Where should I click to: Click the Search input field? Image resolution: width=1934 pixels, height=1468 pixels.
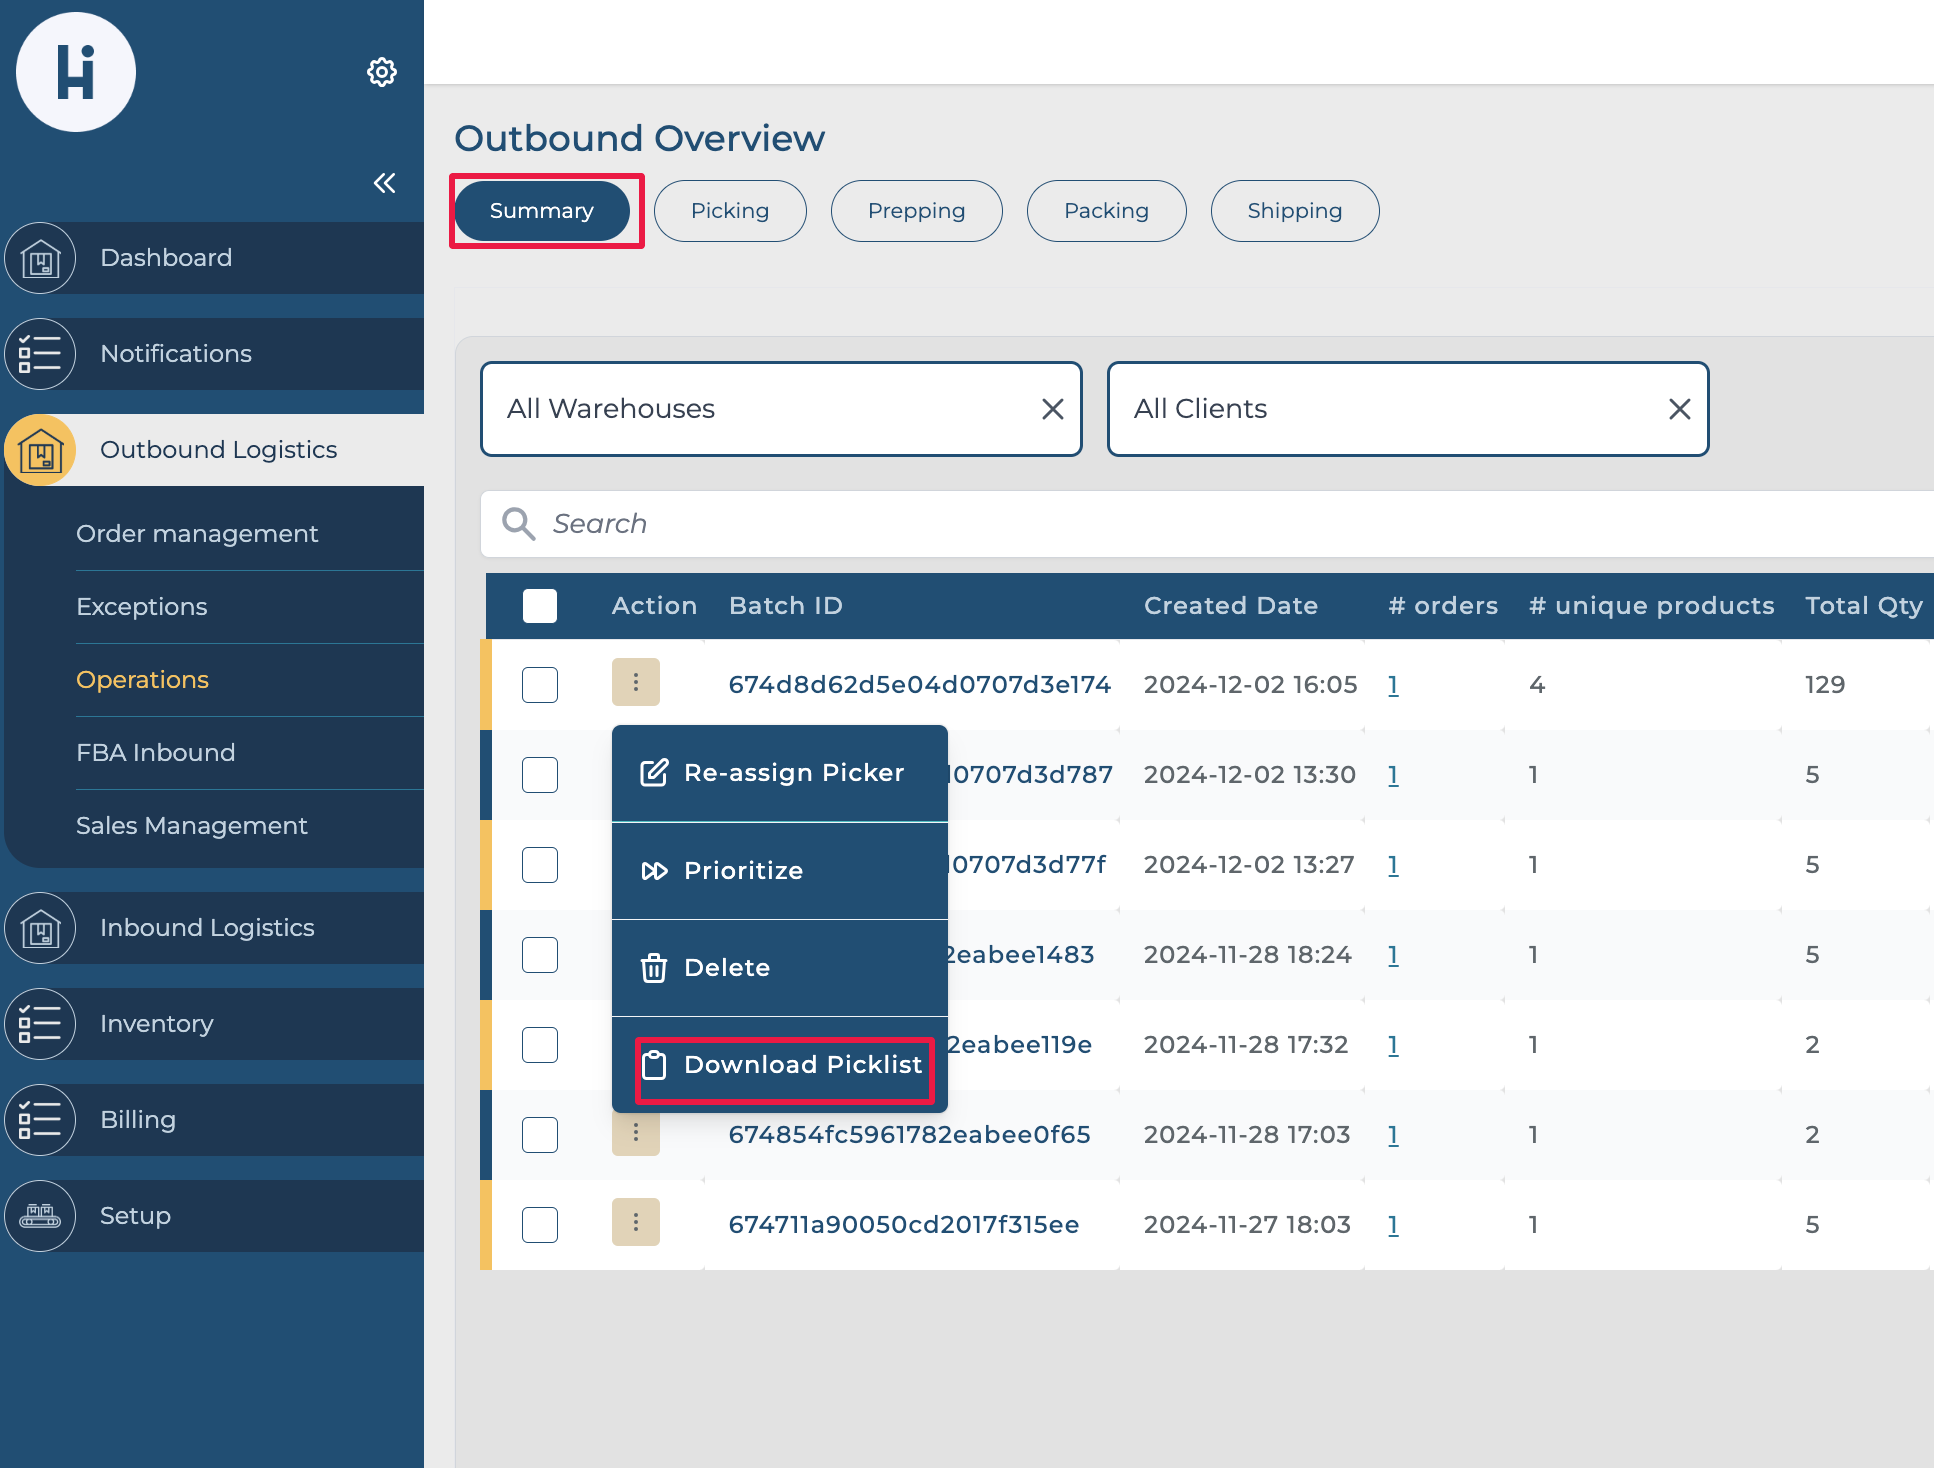1200,524
